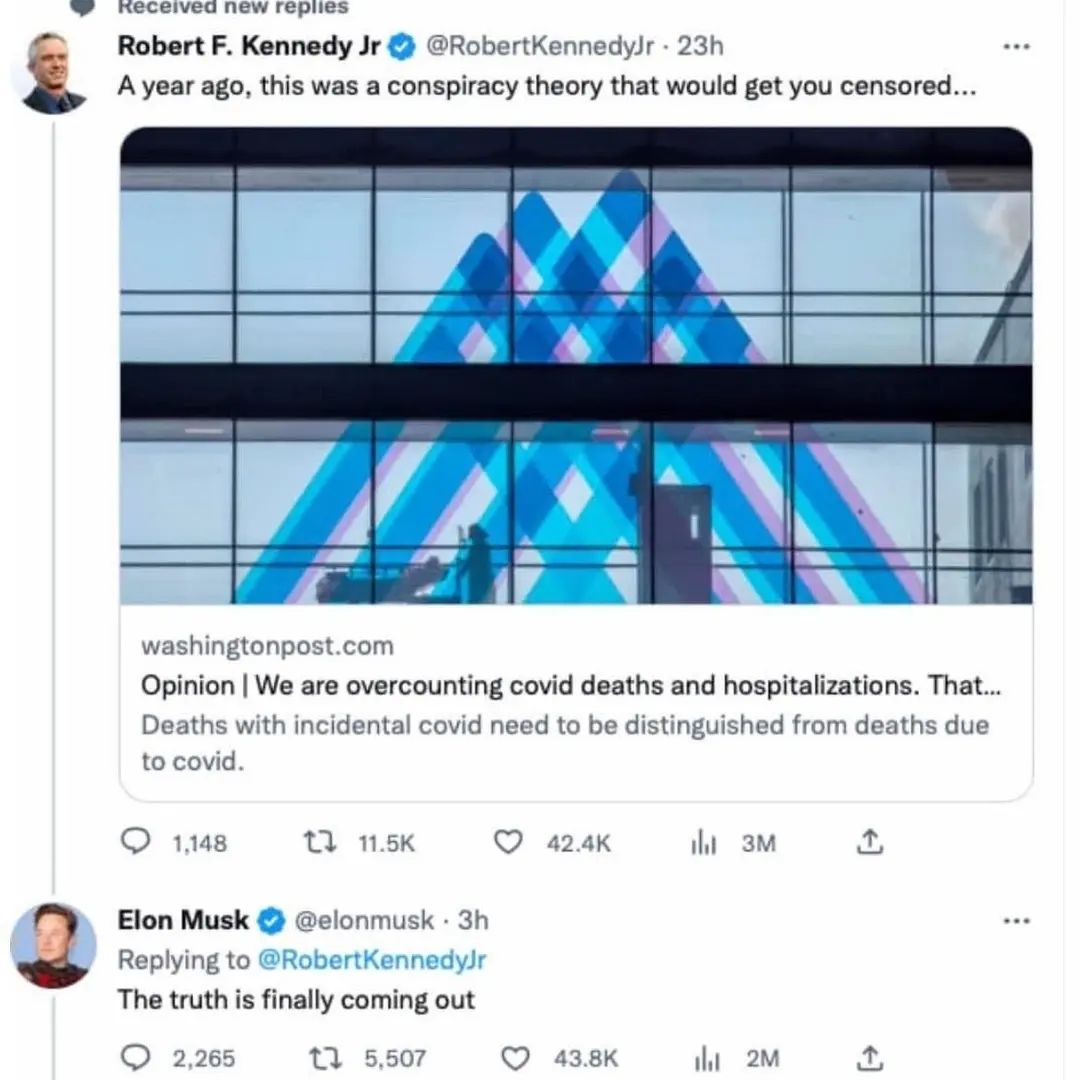Click the Elon Musk display name
1080x1080 pixels.
(183, 920)
